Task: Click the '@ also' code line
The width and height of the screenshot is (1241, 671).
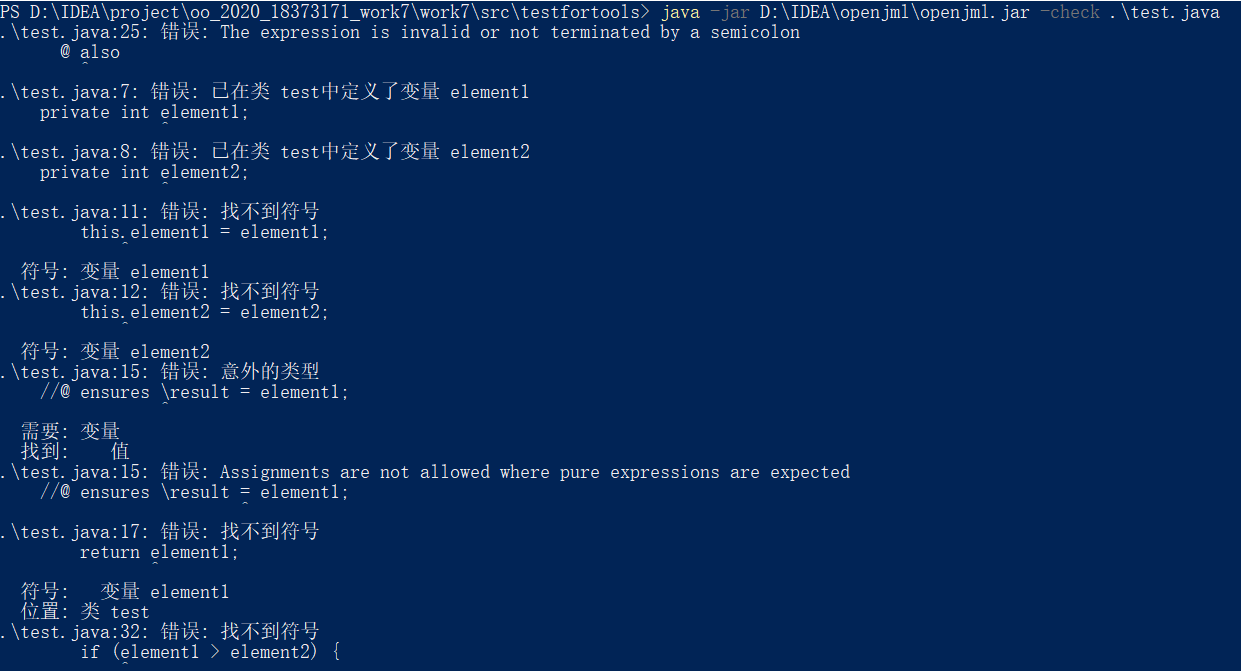Action: 90,52
